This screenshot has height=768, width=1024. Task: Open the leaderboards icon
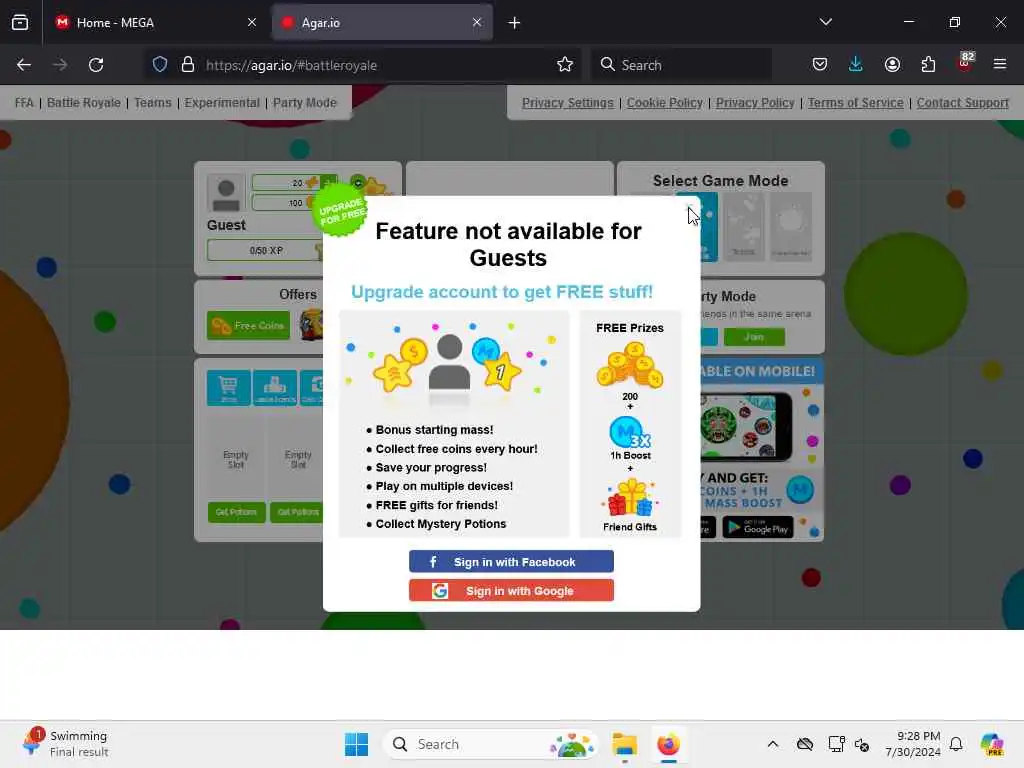pyautogui.click(x=275, y=388)
